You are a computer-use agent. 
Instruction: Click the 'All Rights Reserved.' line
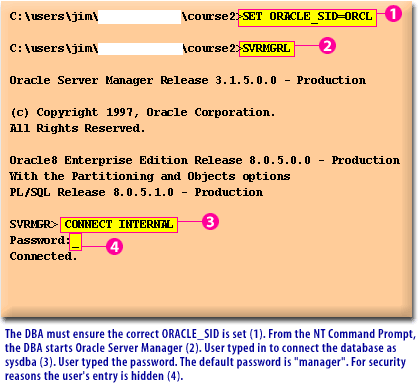tap(77, 128)
